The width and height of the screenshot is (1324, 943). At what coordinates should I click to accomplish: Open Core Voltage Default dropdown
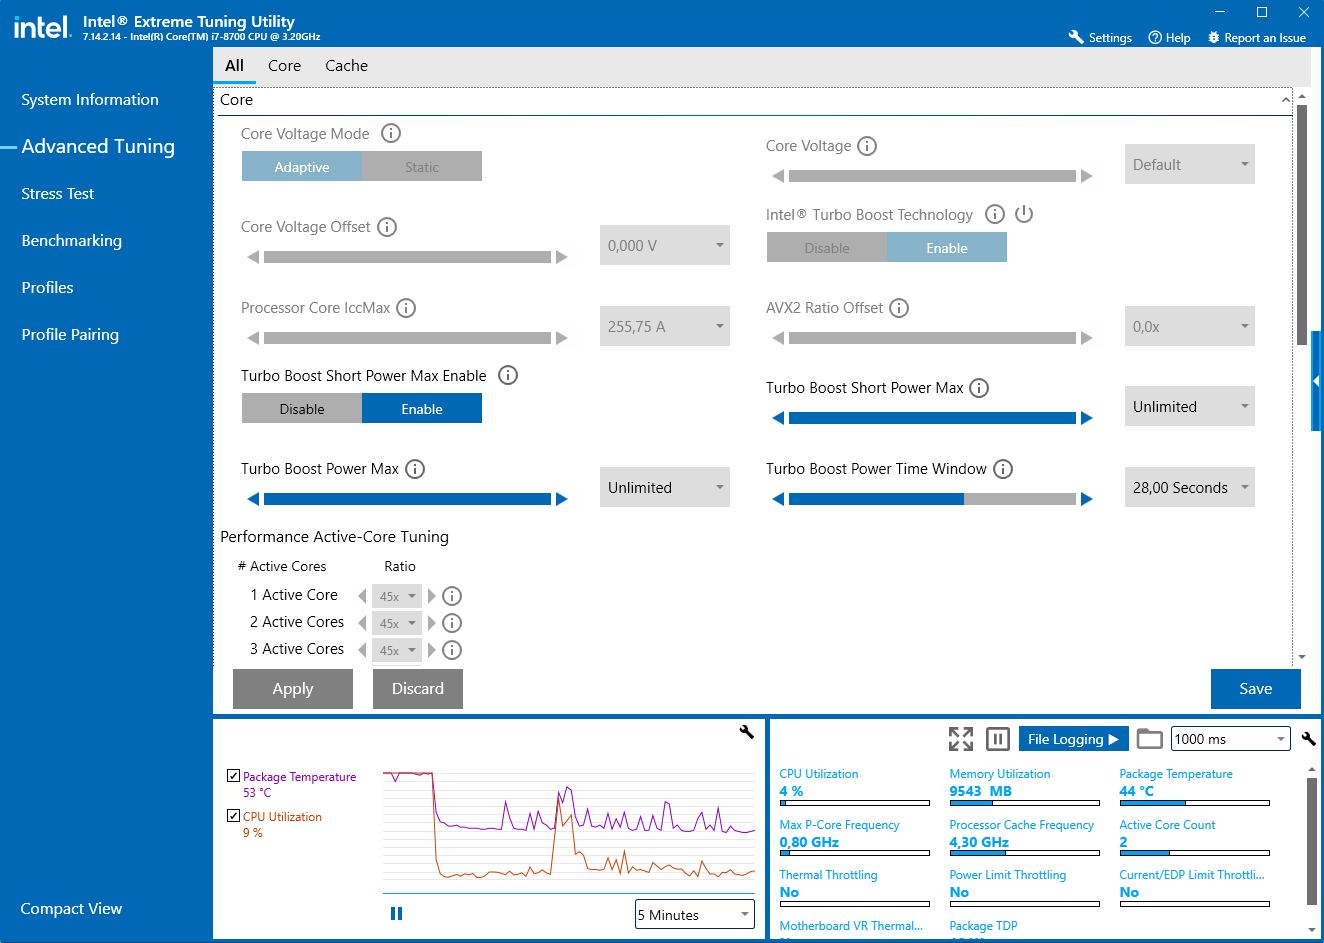[x=1190, y=164]
